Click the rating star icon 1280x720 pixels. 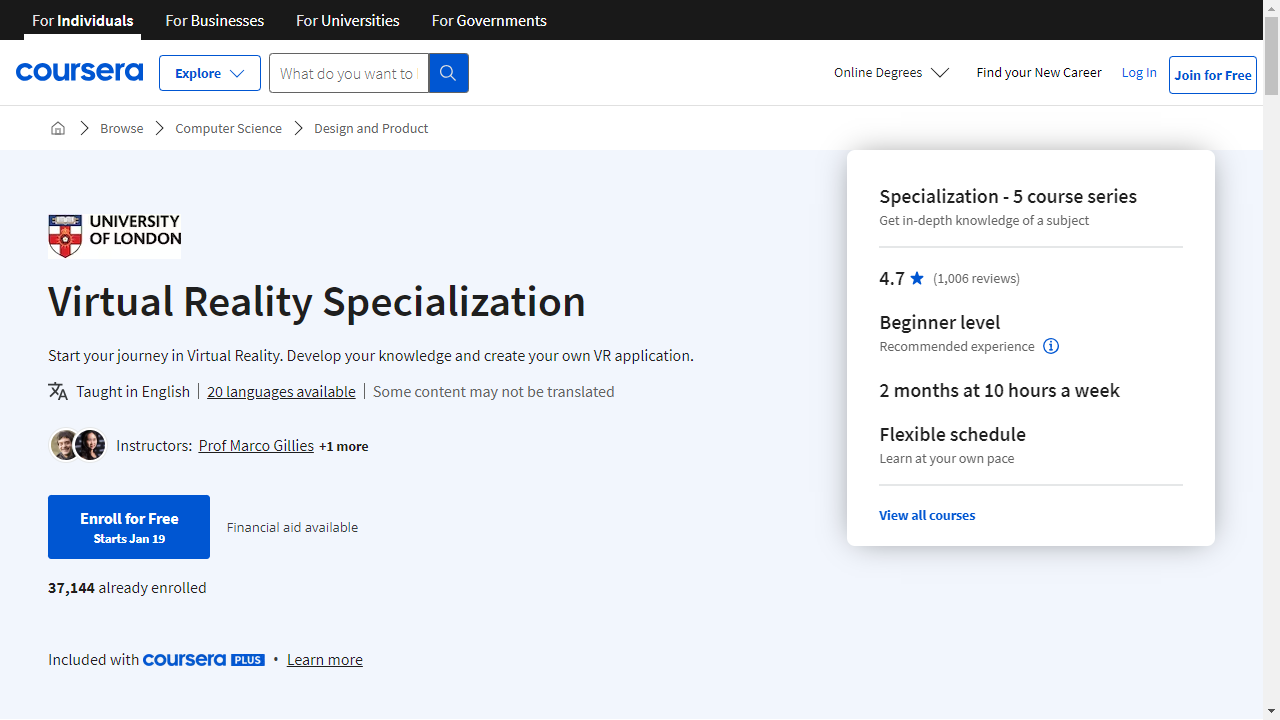917,278
